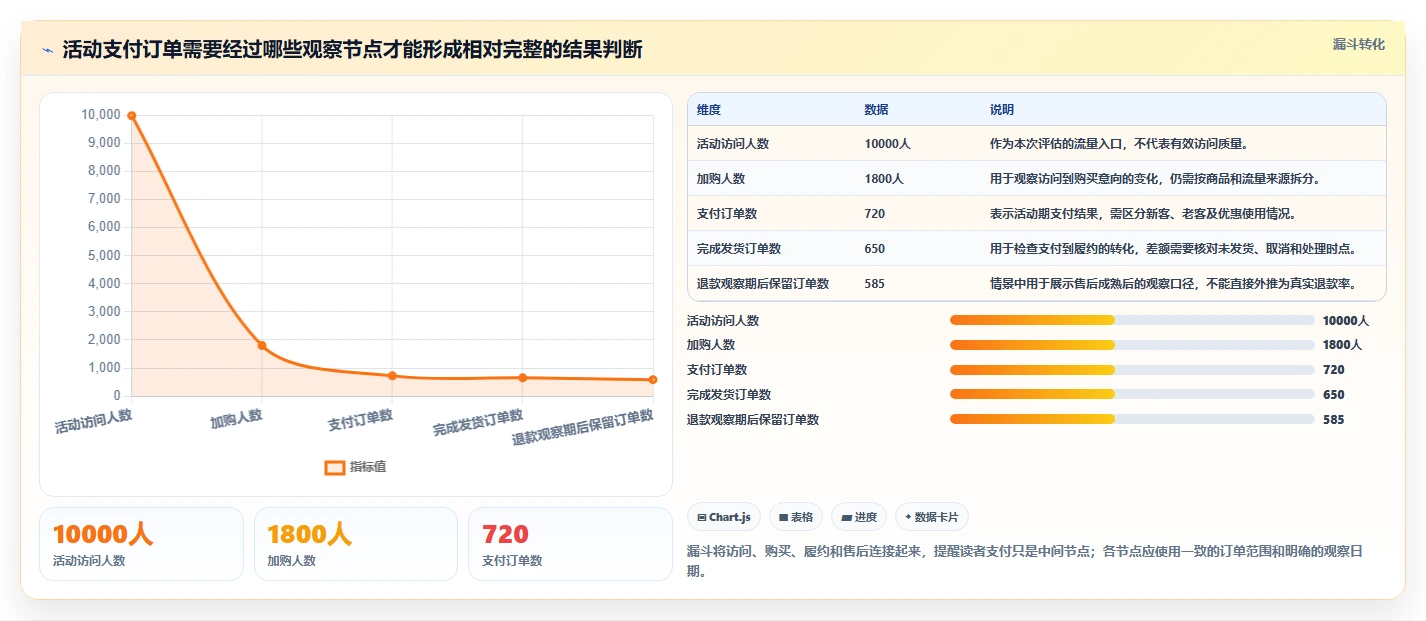The image size is (1426, 621).
Task: Click the 加购人数 progress bar
Action: (x=1132, y=345)
